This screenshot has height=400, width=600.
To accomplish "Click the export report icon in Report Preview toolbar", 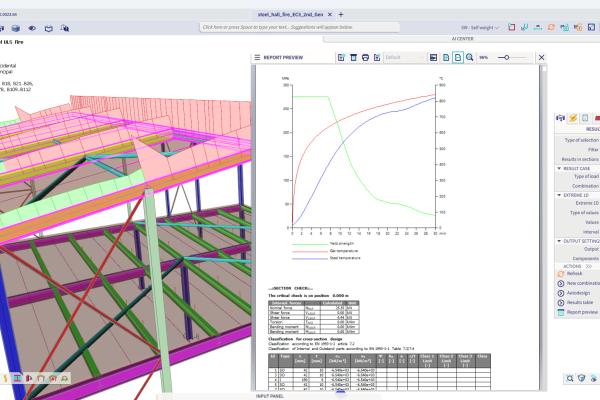I will point(341,57).
